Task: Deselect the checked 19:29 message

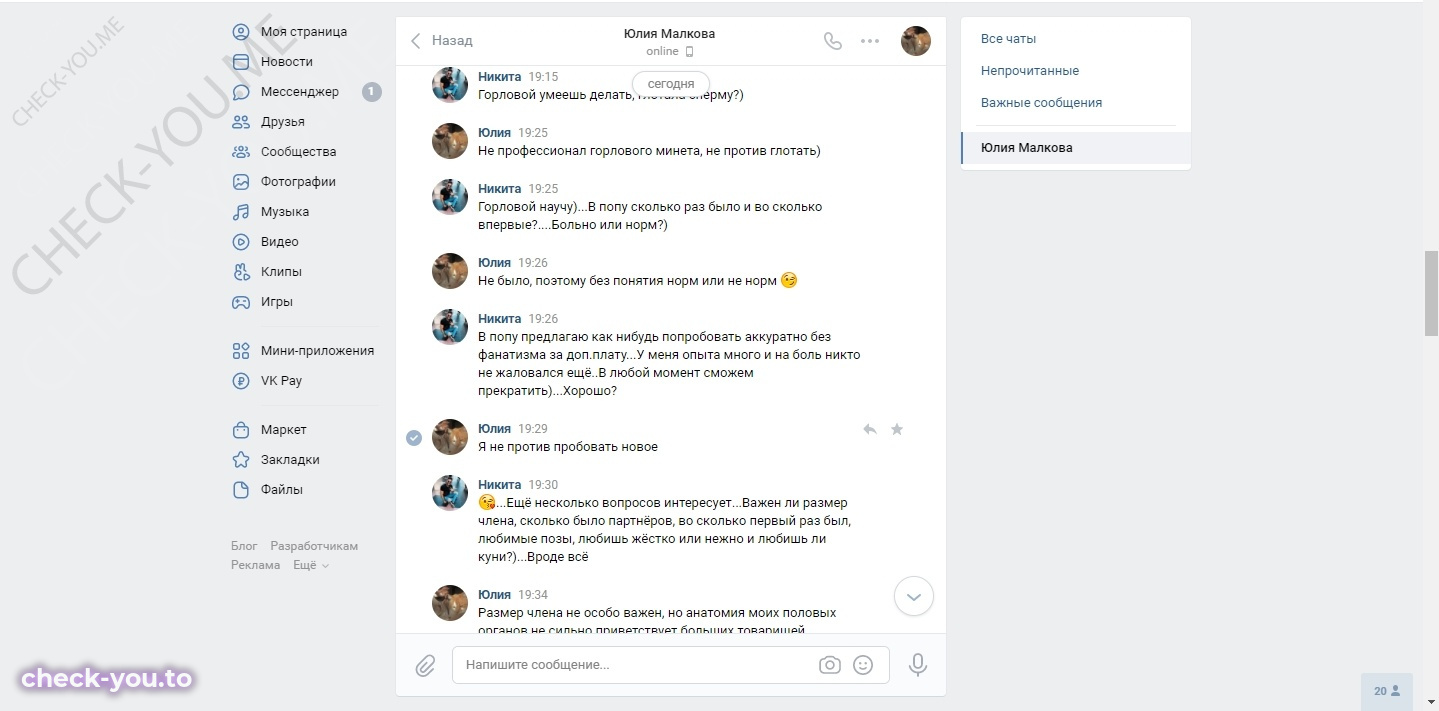Action: coord(414,438)
